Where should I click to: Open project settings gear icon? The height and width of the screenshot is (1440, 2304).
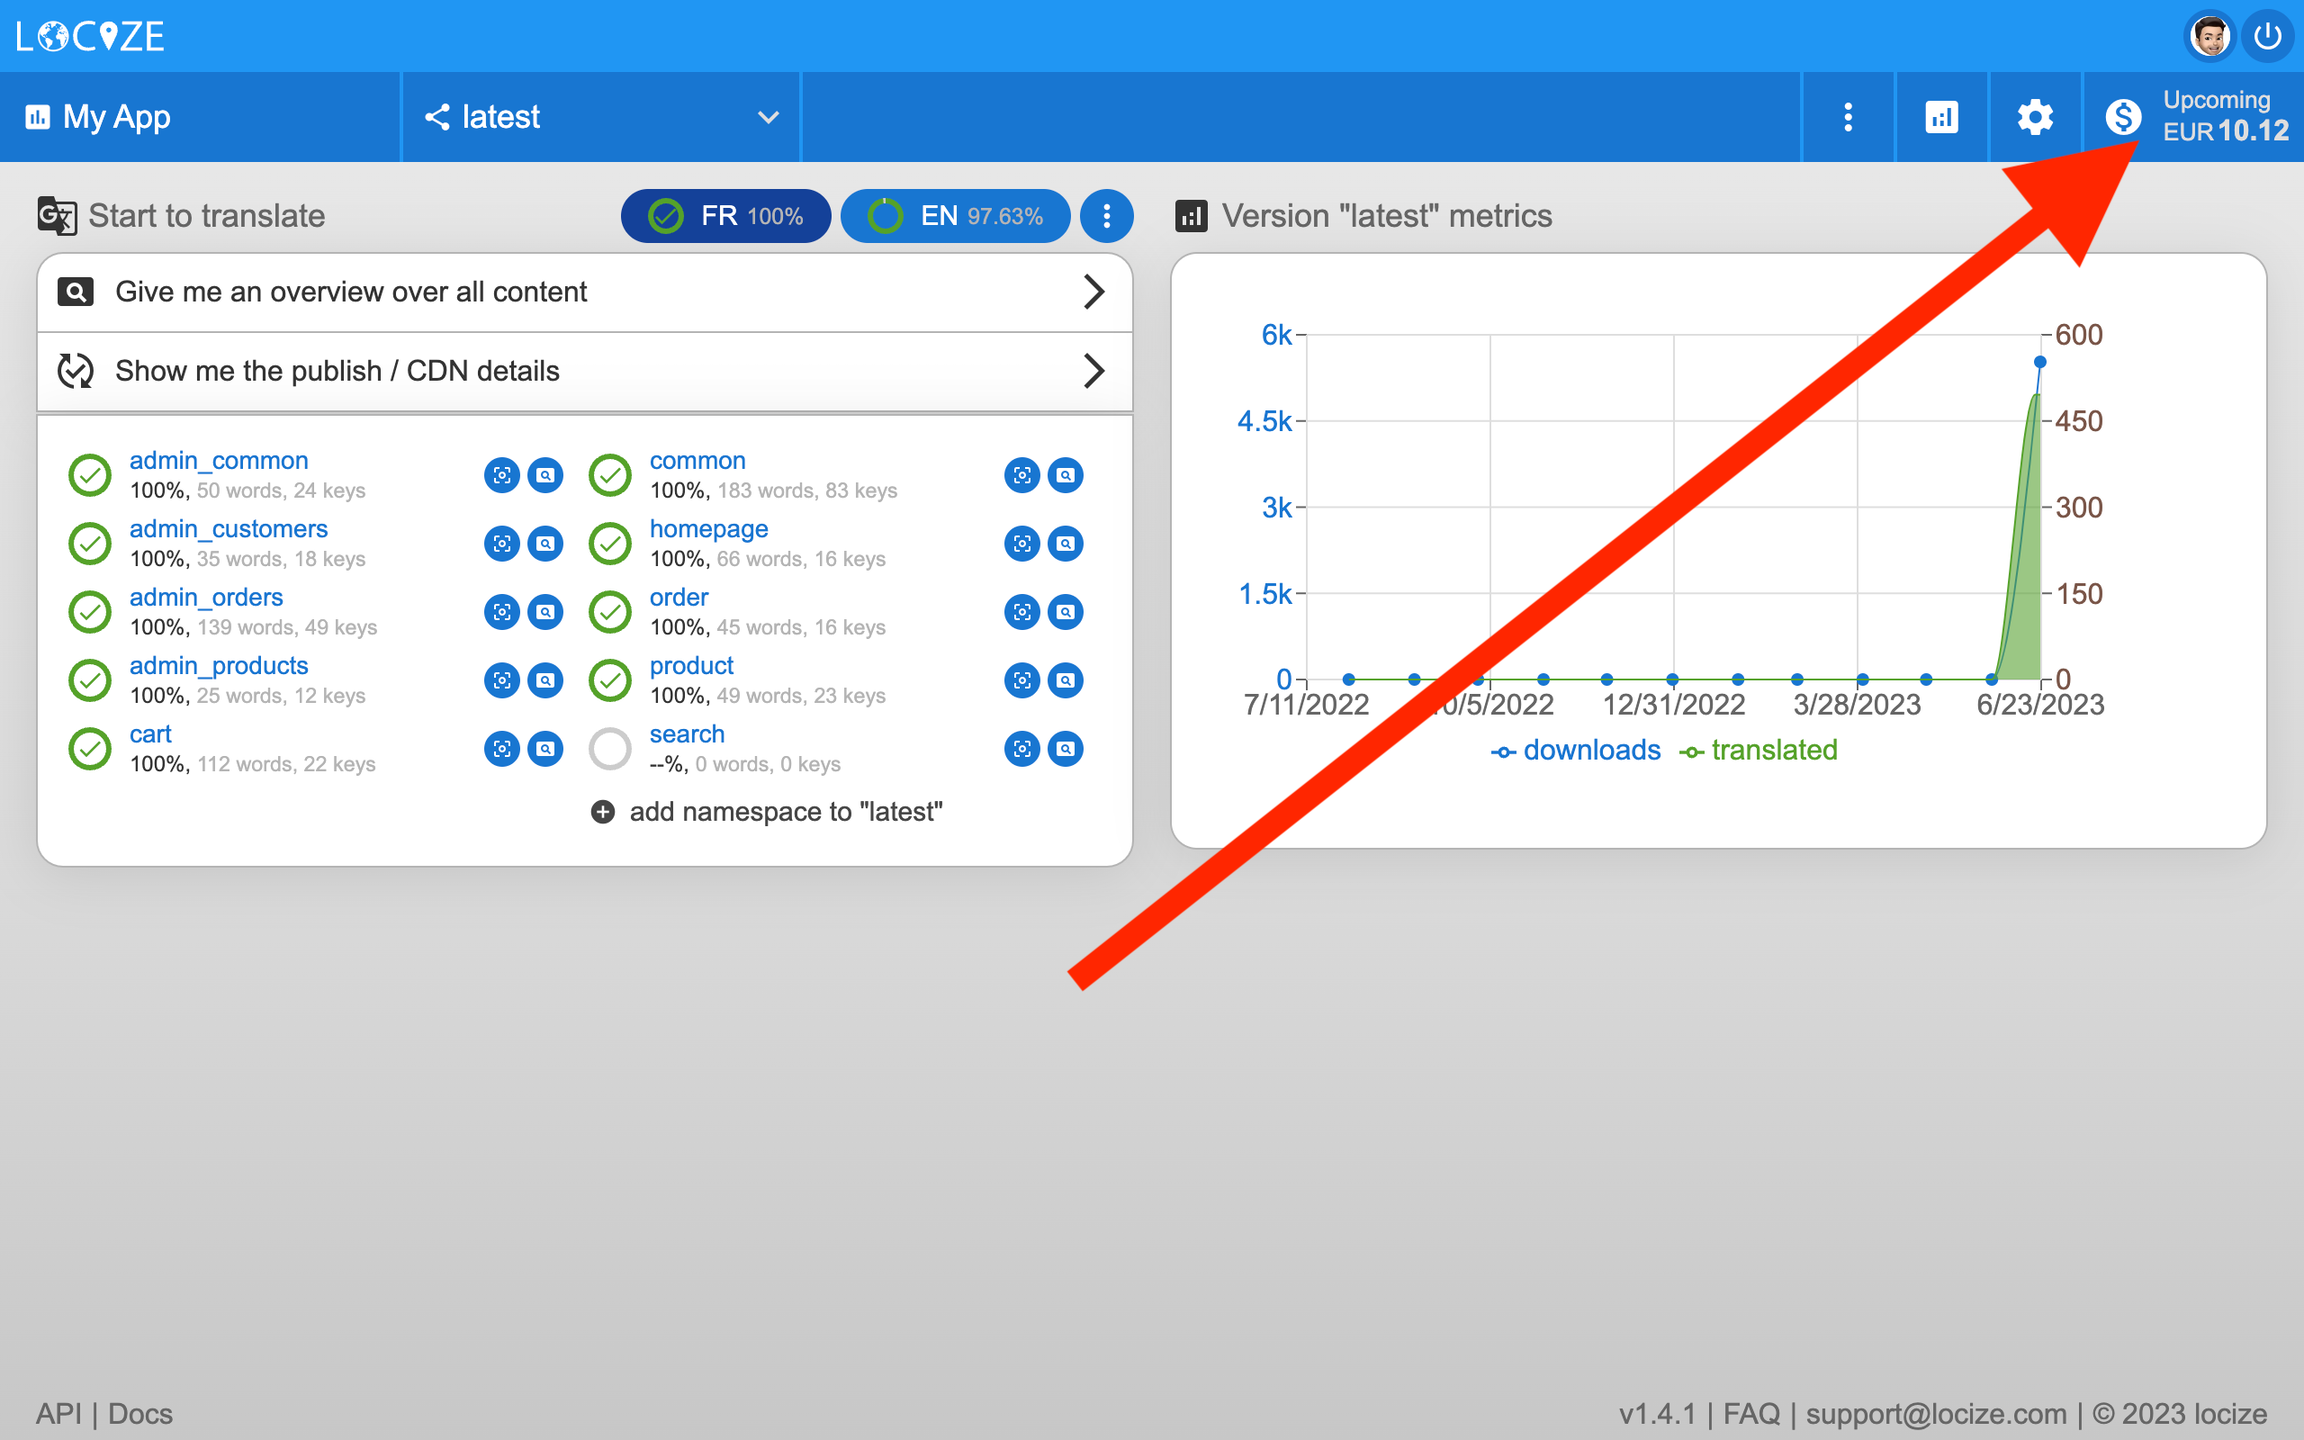2034,117
